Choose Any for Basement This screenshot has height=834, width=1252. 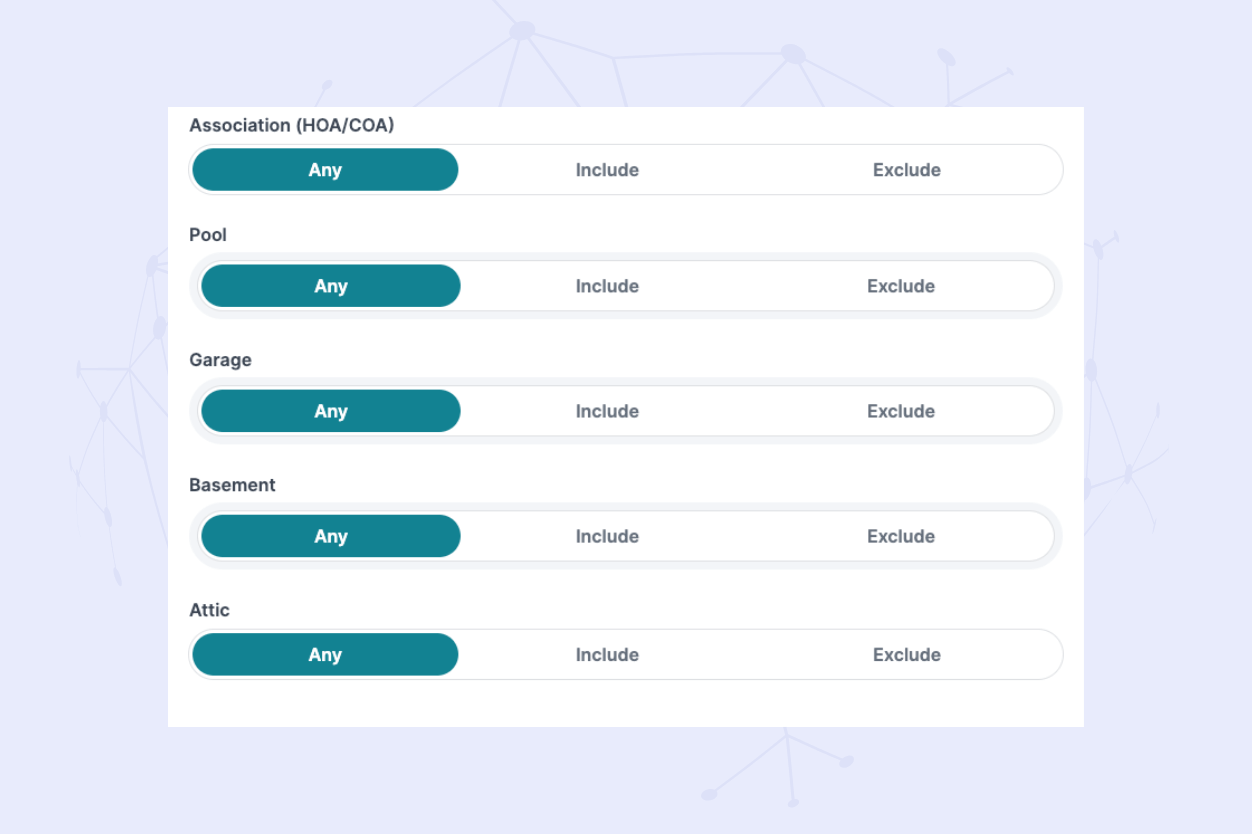click(x=330, y=536)
